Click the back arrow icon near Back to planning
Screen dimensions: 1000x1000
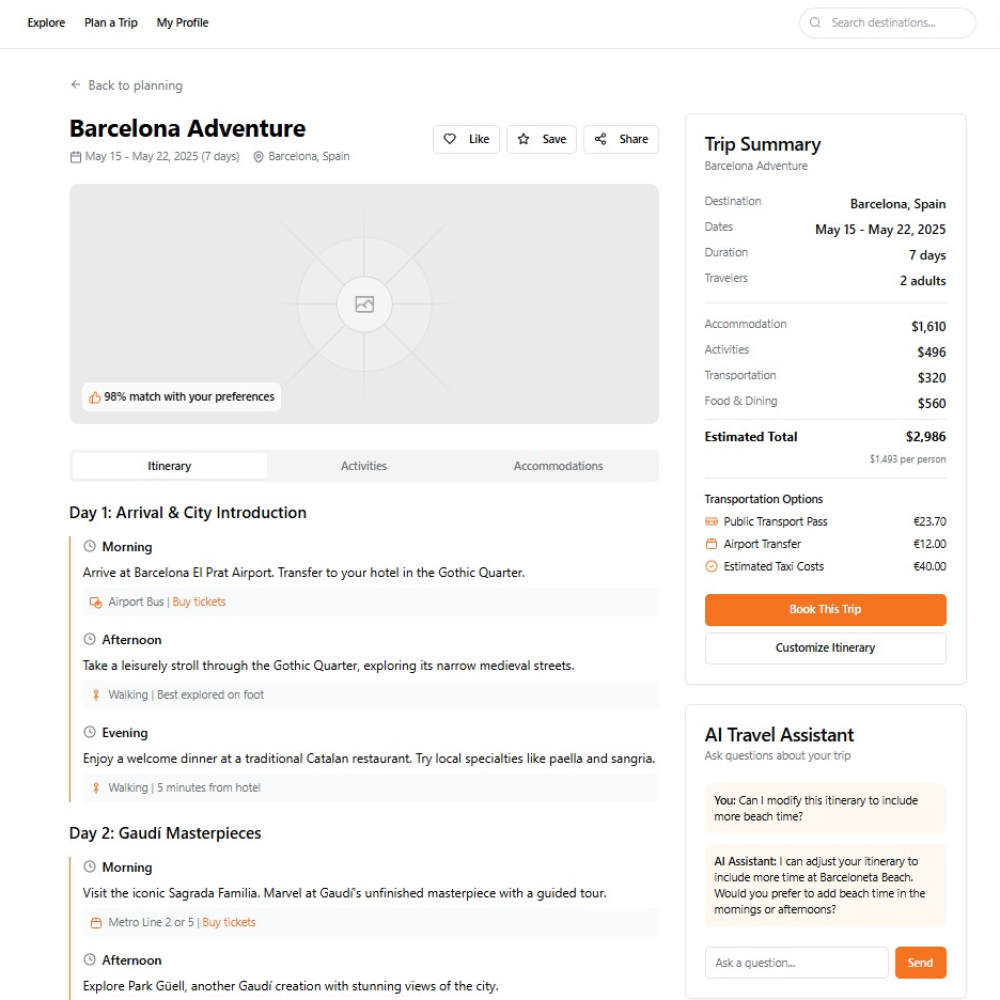pos(76,85)
